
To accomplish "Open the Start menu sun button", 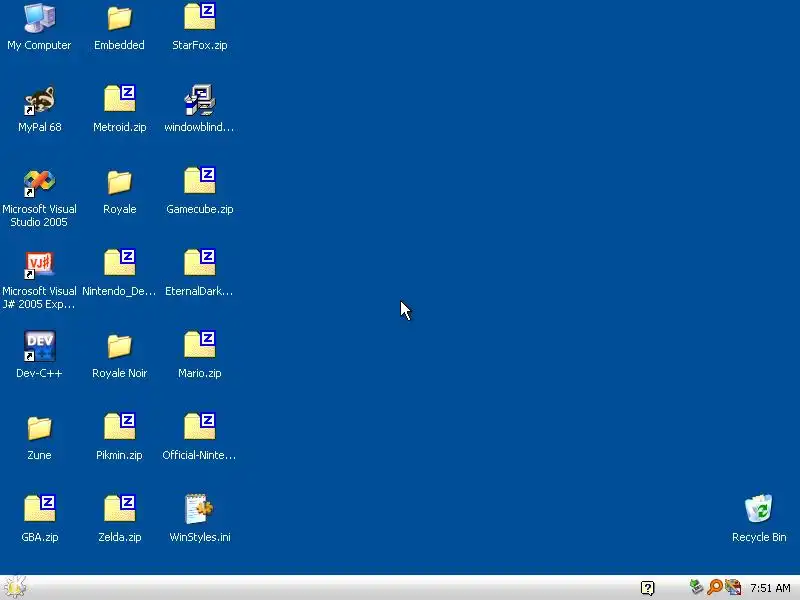I will click(x=14, y=587).
